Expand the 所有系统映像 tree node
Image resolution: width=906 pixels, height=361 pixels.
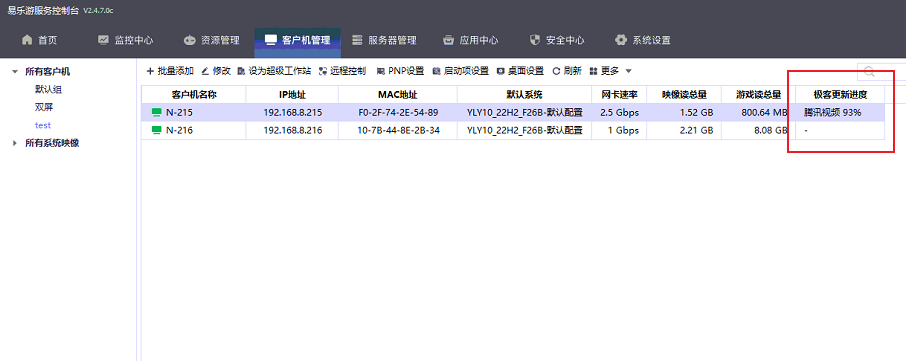(x=15, y=143)
